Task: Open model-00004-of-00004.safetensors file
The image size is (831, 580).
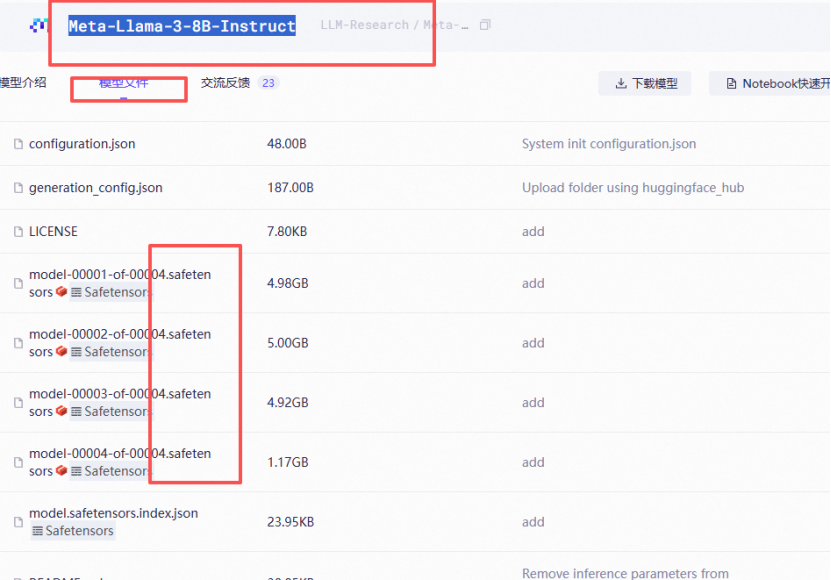Action: tap(120, 462)
